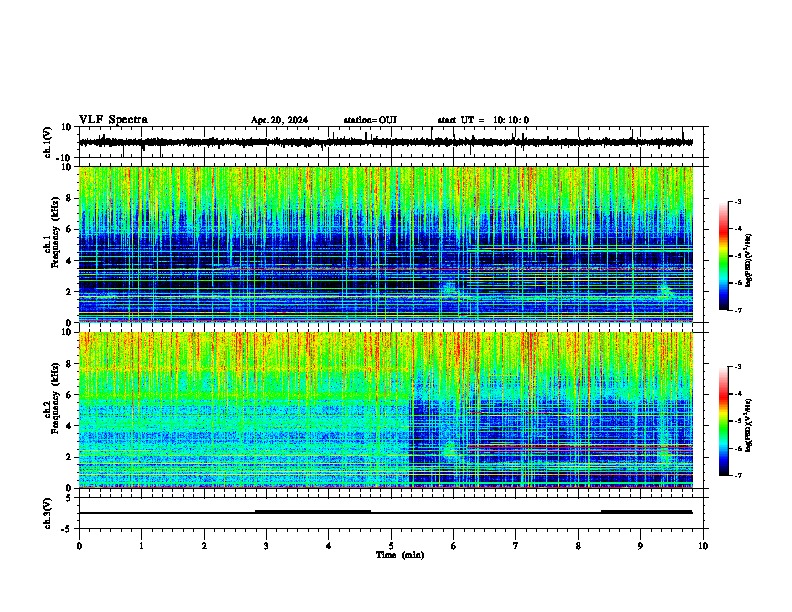This screenshot has height=612, width=792.
Task: Click the ch.1 voltage waveform trace
Action: [x=386, y=142]
